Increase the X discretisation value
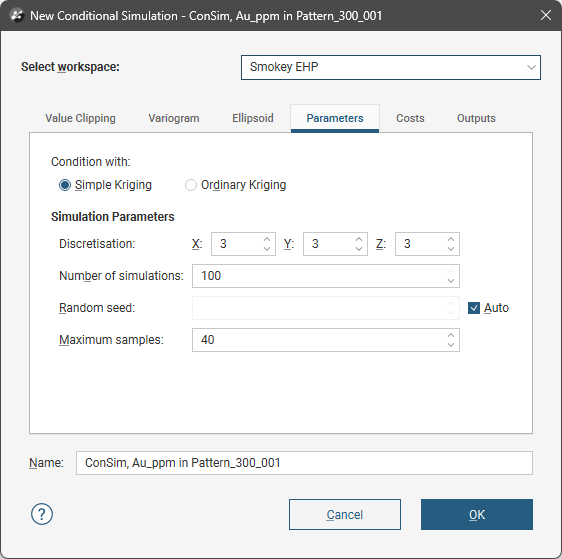Image resolution: width=562 pixels, height=559 pixels. point(267,239)
